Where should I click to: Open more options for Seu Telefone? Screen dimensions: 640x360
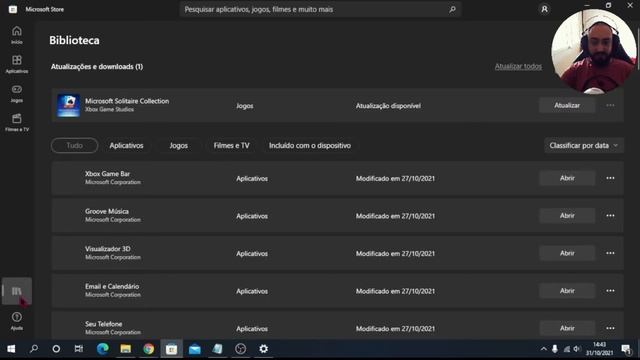click(610, 328)
